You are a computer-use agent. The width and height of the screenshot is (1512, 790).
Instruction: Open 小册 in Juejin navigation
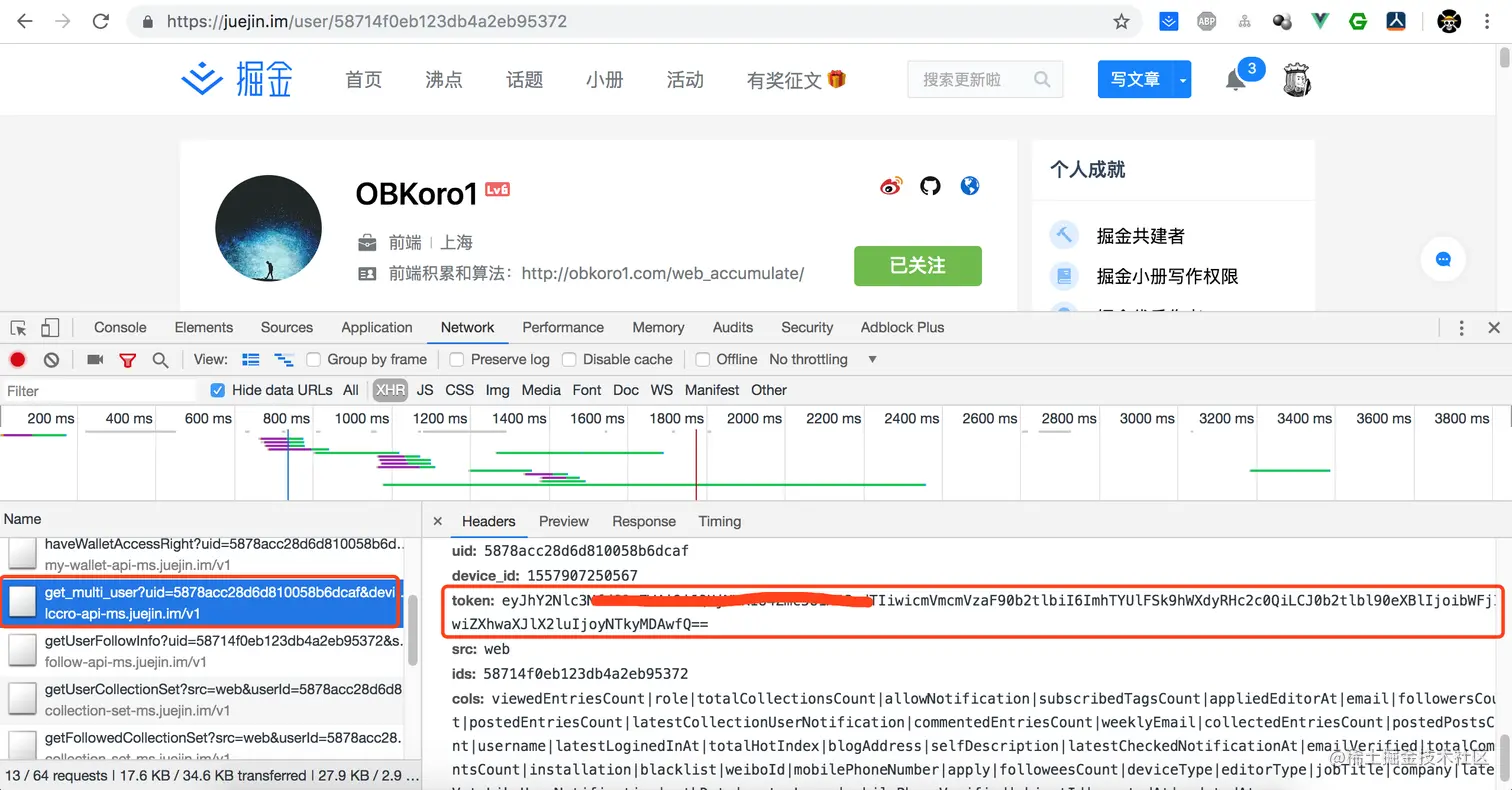605,80
